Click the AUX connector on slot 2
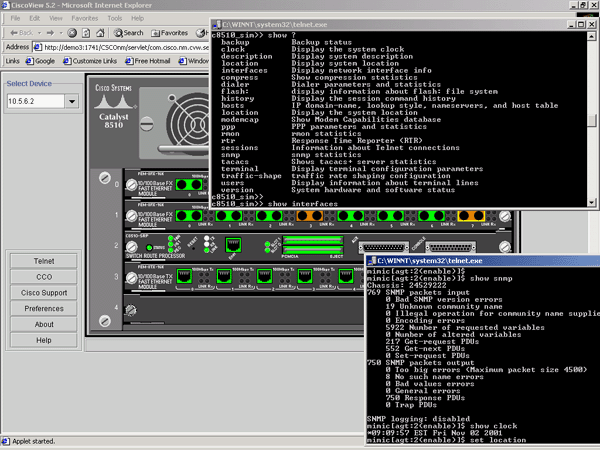This screenshot has height=450, width=600. click(383, 248)
